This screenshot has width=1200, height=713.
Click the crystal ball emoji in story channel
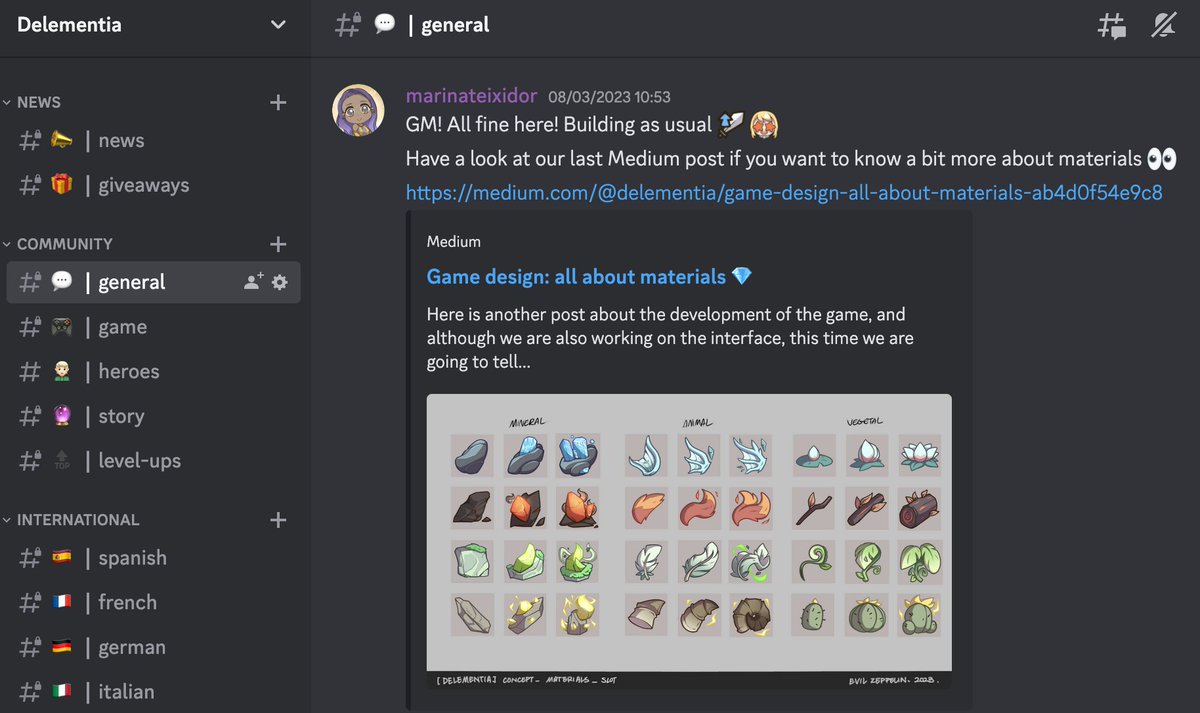point(62,416)
